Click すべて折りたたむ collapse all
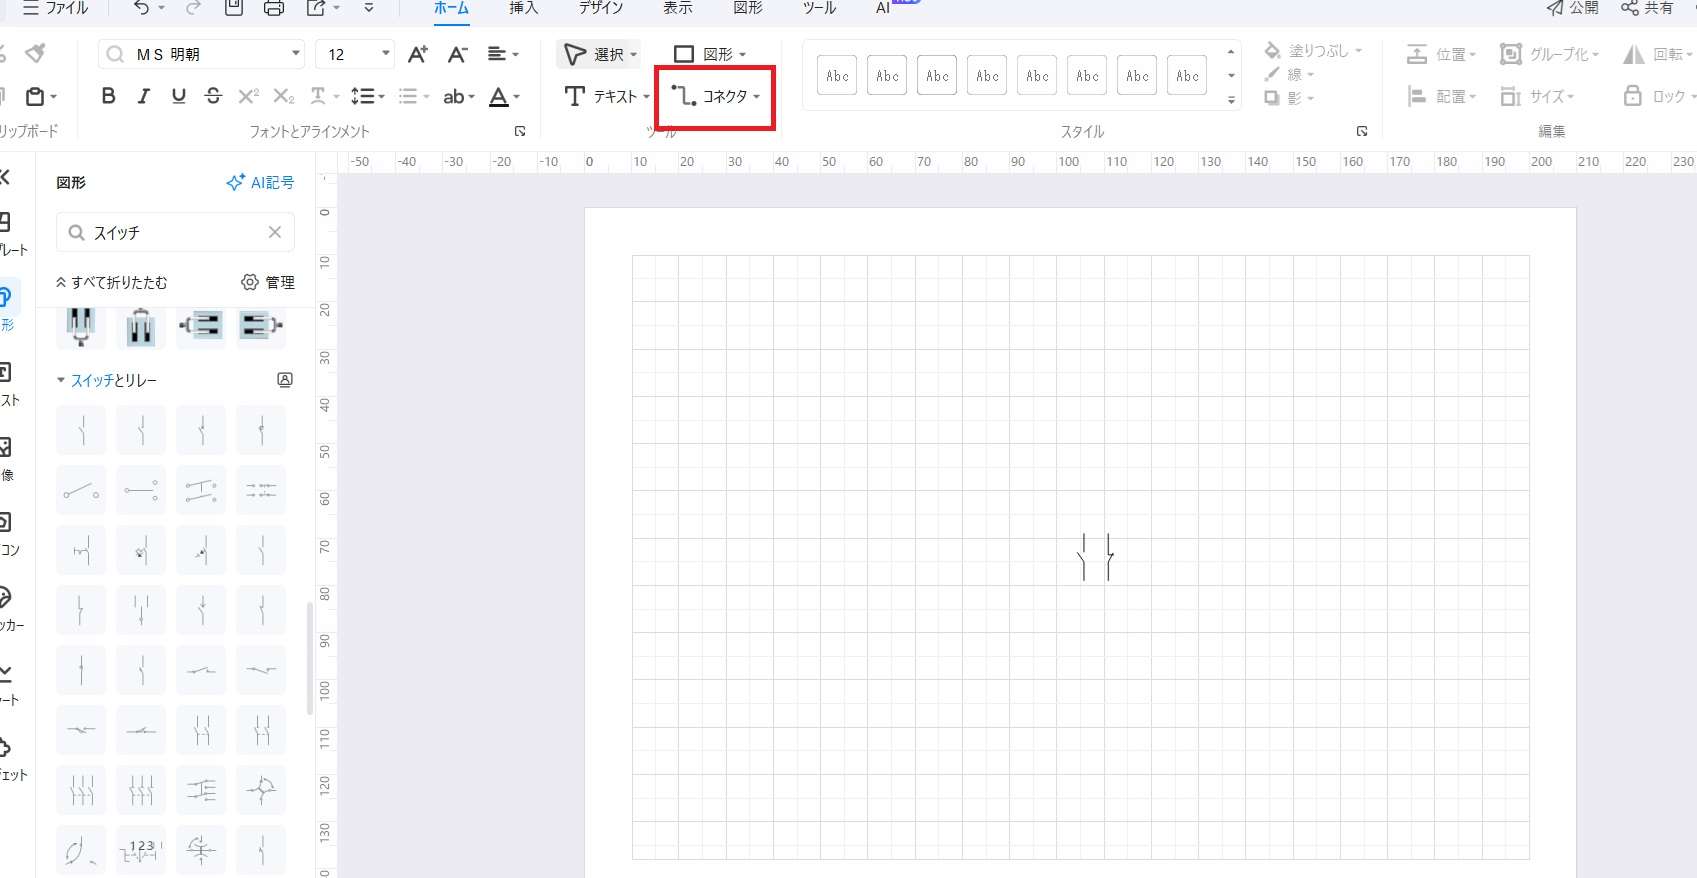Image resolution: width=1697 pixels, height=878 pixels. tap(111, 282)
